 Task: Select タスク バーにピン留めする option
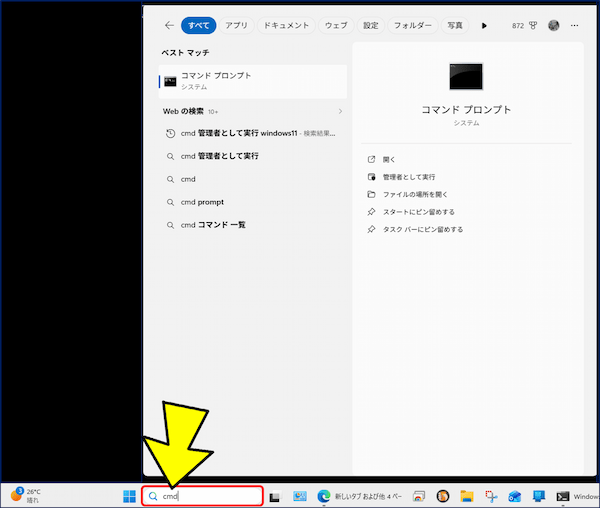pyautogui.click(x=423, y=230)
